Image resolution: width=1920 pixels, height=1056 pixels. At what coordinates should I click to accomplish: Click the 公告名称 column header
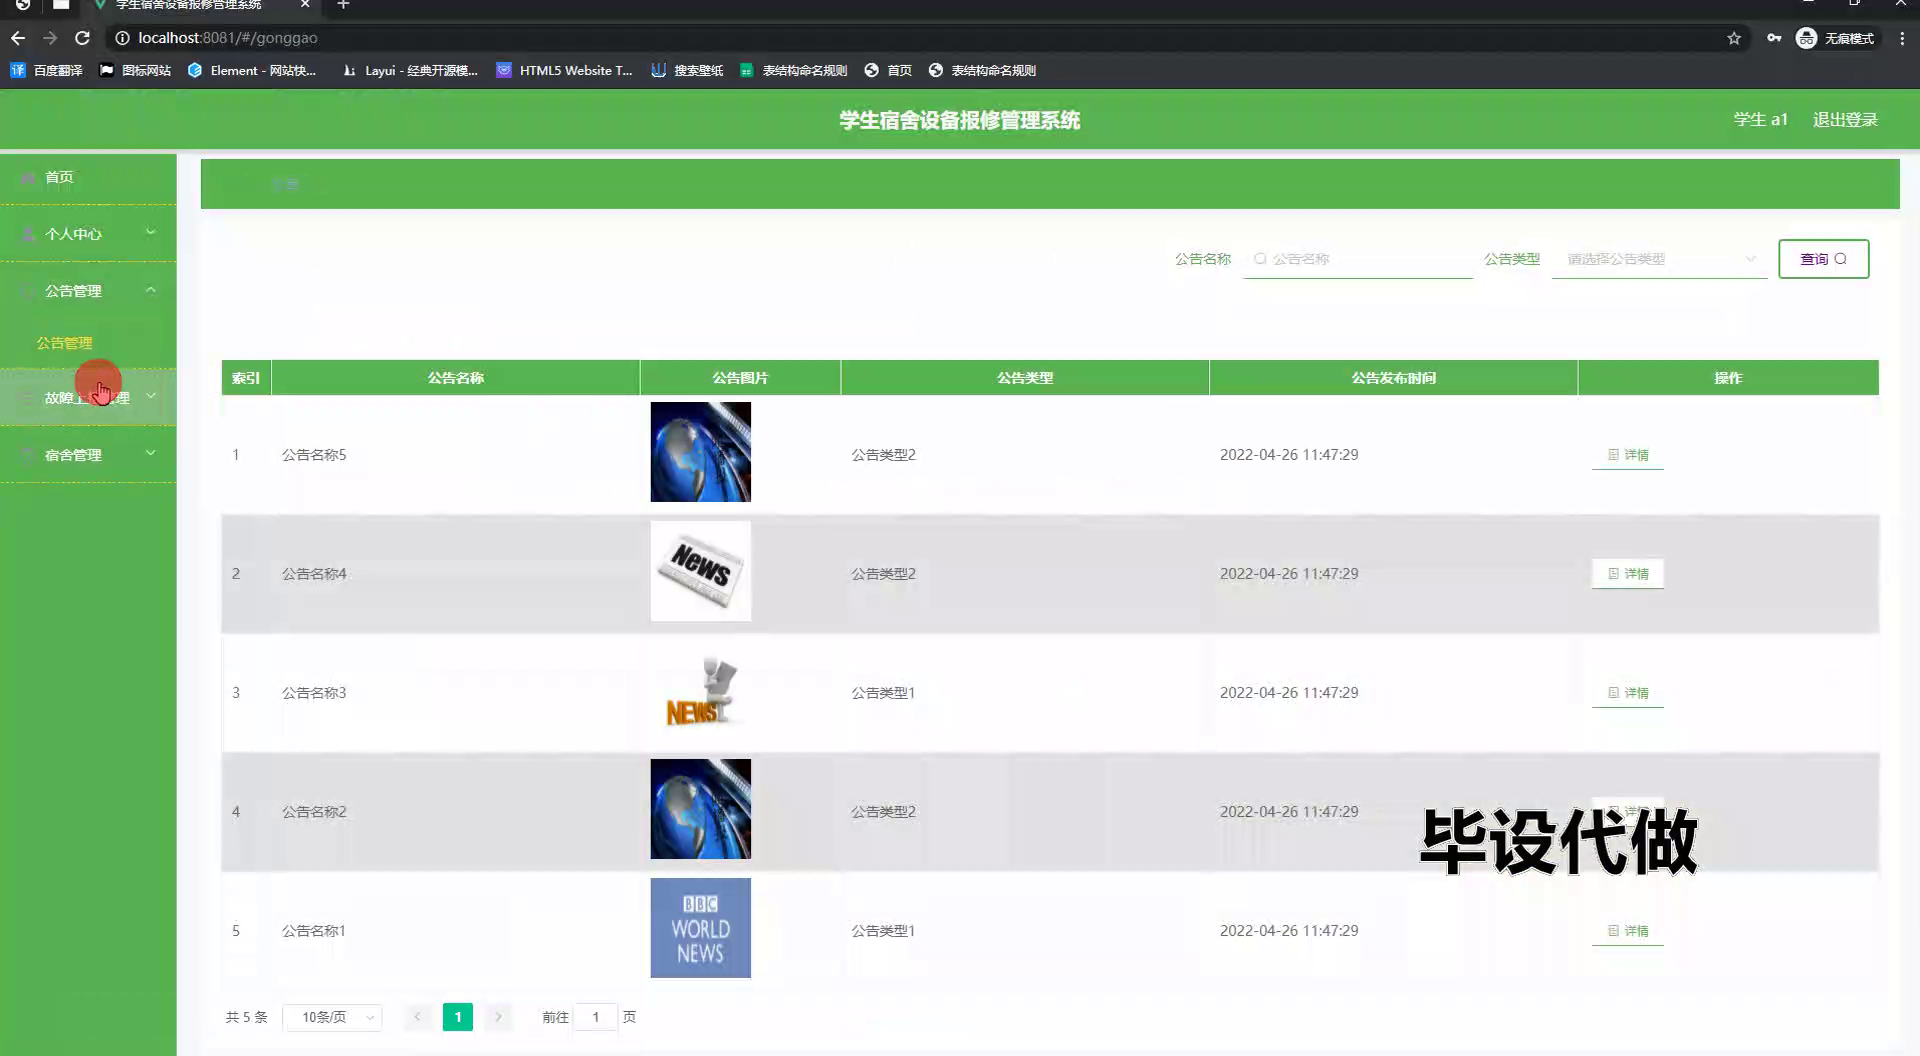coord(455,378)
